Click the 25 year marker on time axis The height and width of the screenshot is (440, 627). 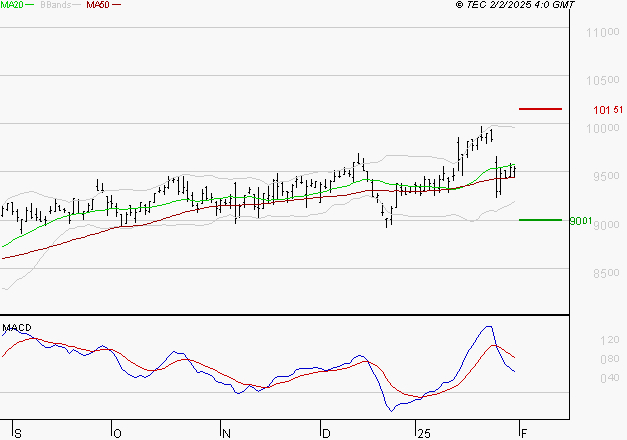[x=424, y=434]
